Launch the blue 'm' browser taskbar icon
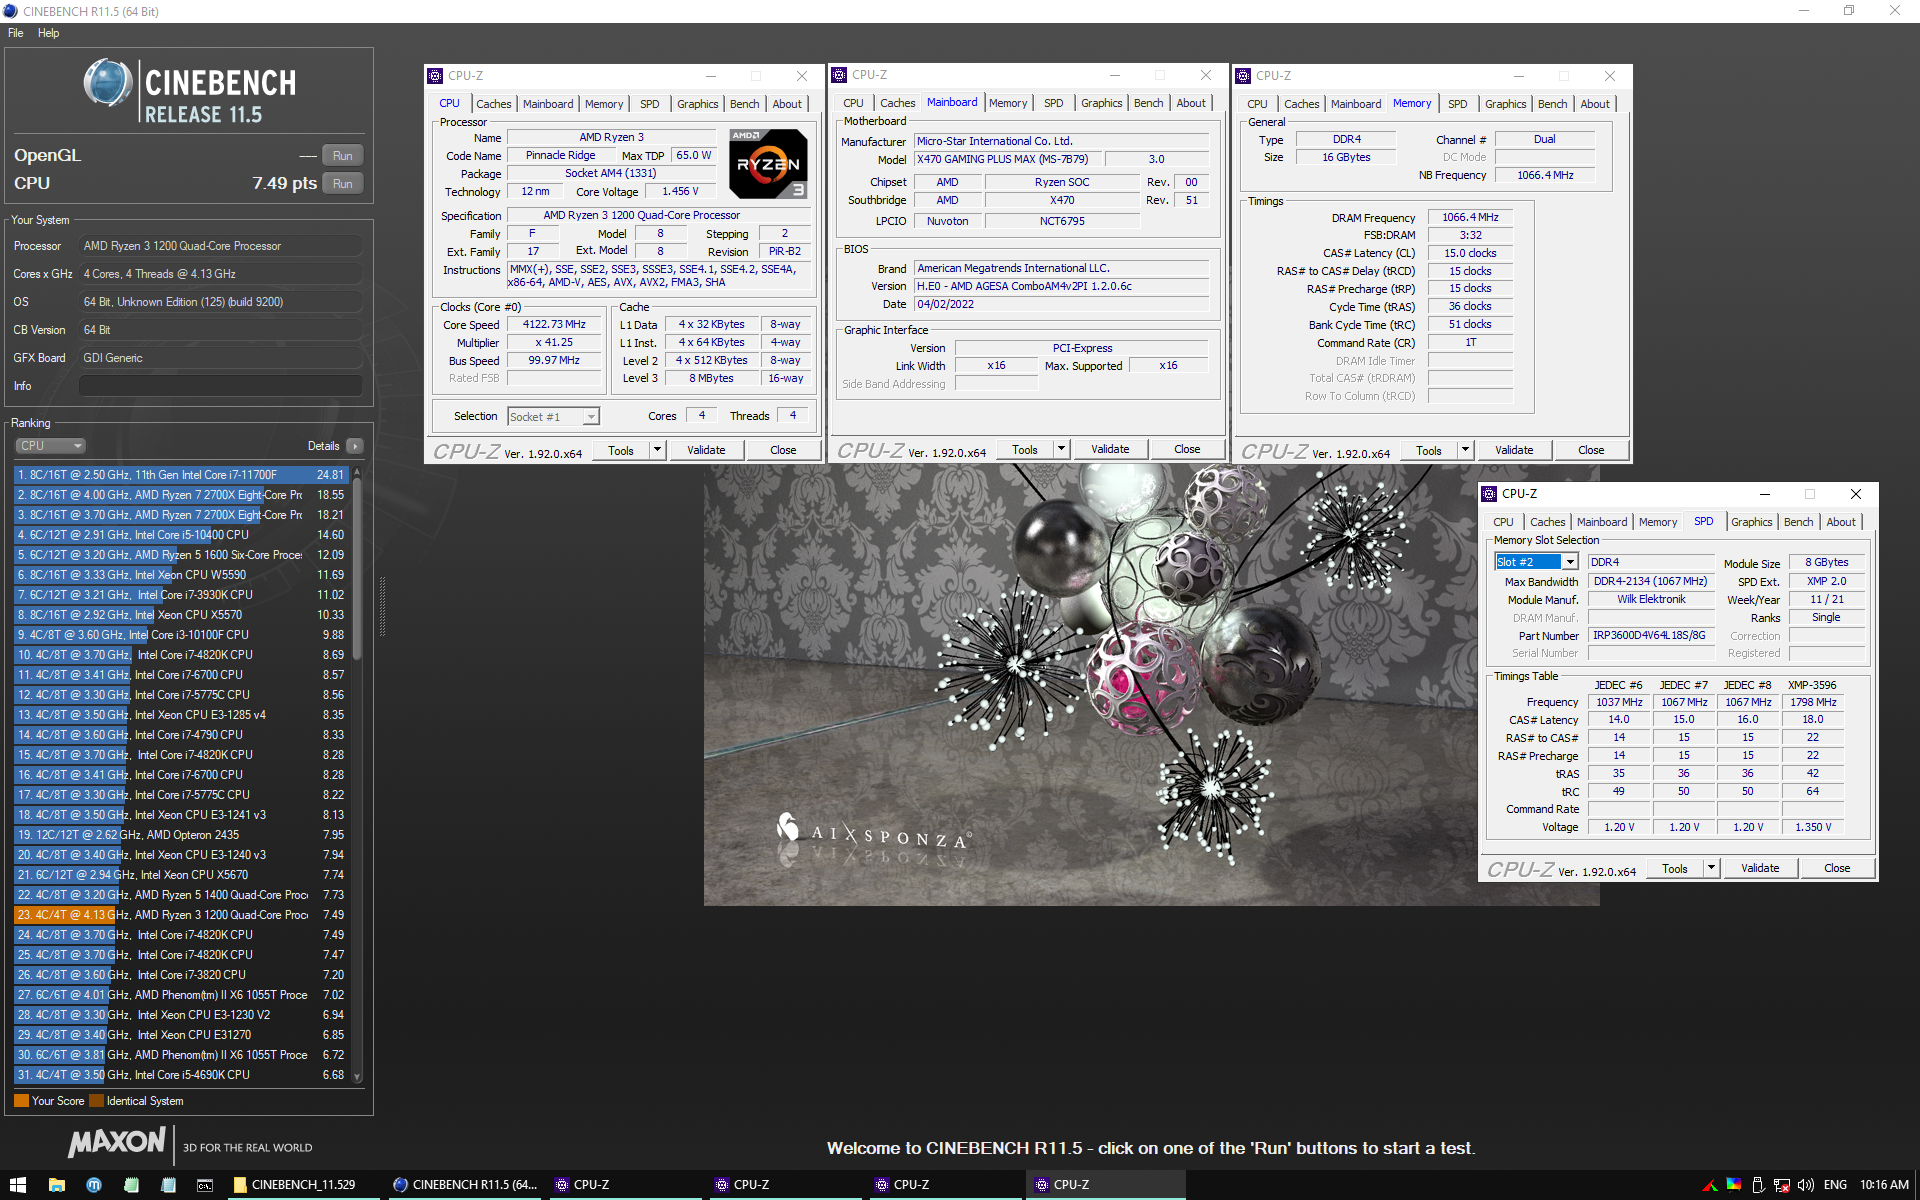1920x1200 pixels. pyautogui.click(x=94, y=1185)
